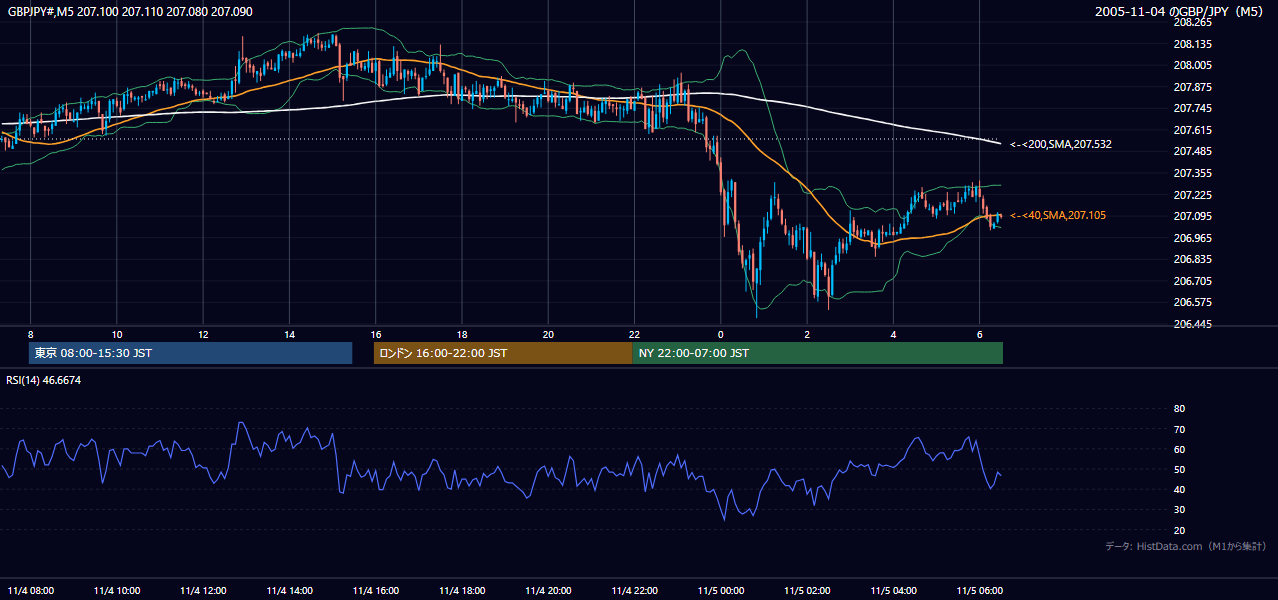Click the 2005-11-04 GBP/JPY (M5) chart title
This screenshot has height=600, width=1278.
pyautogui.click(x=1181, y=11)
